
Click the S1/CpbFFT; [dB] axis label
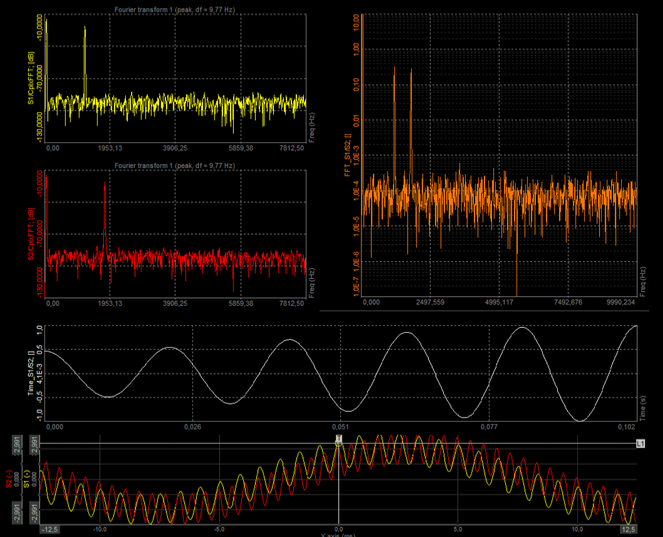coord(30,78)
